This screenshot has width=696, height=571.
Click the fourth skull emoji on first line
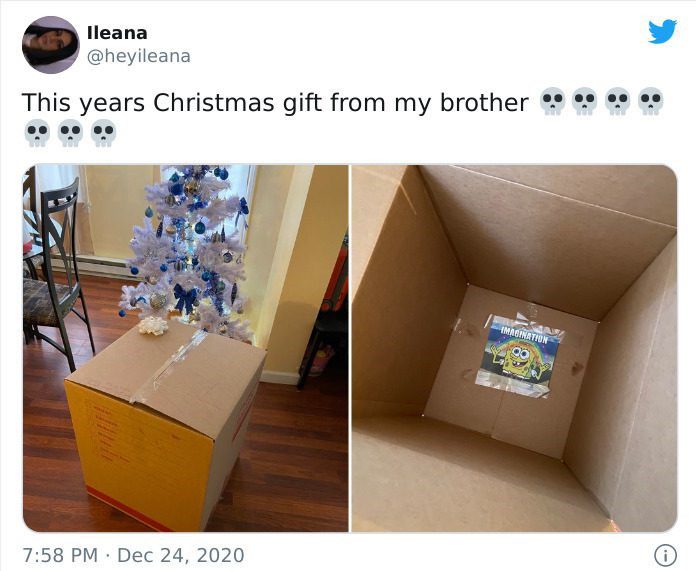(x=650, y=102)
